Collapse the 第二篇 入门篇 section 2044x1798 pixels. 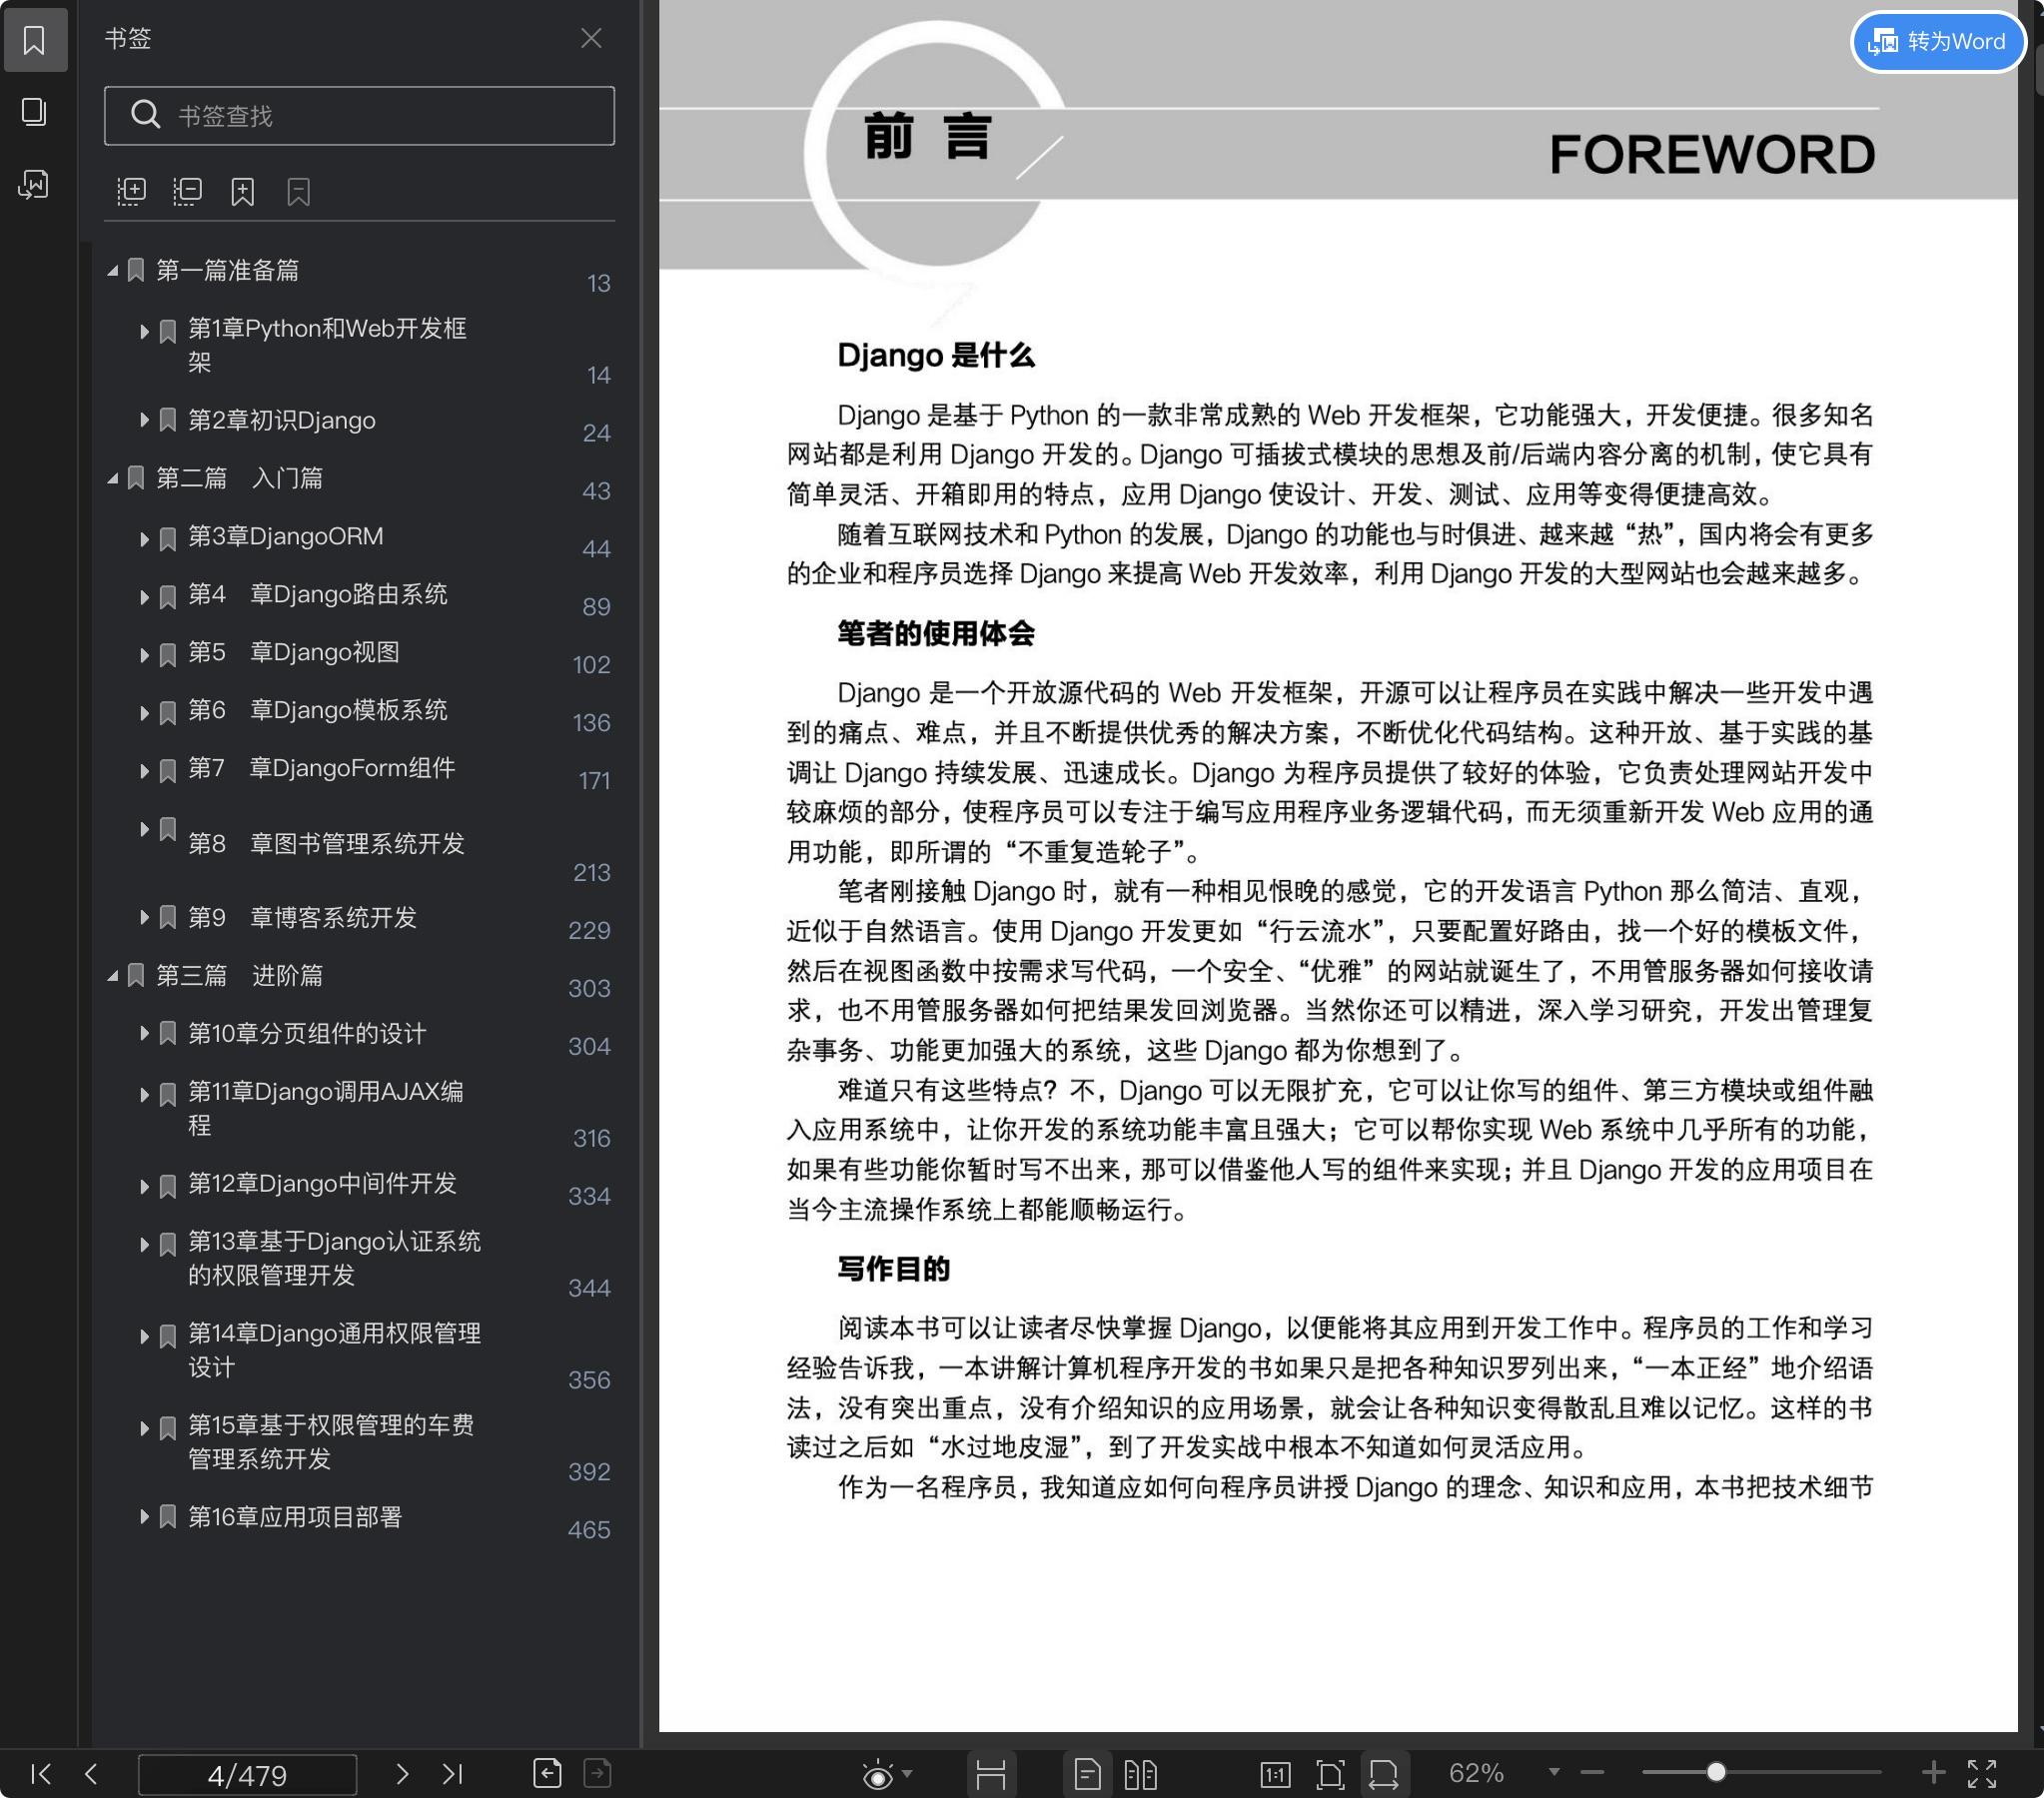click(113, 478)
